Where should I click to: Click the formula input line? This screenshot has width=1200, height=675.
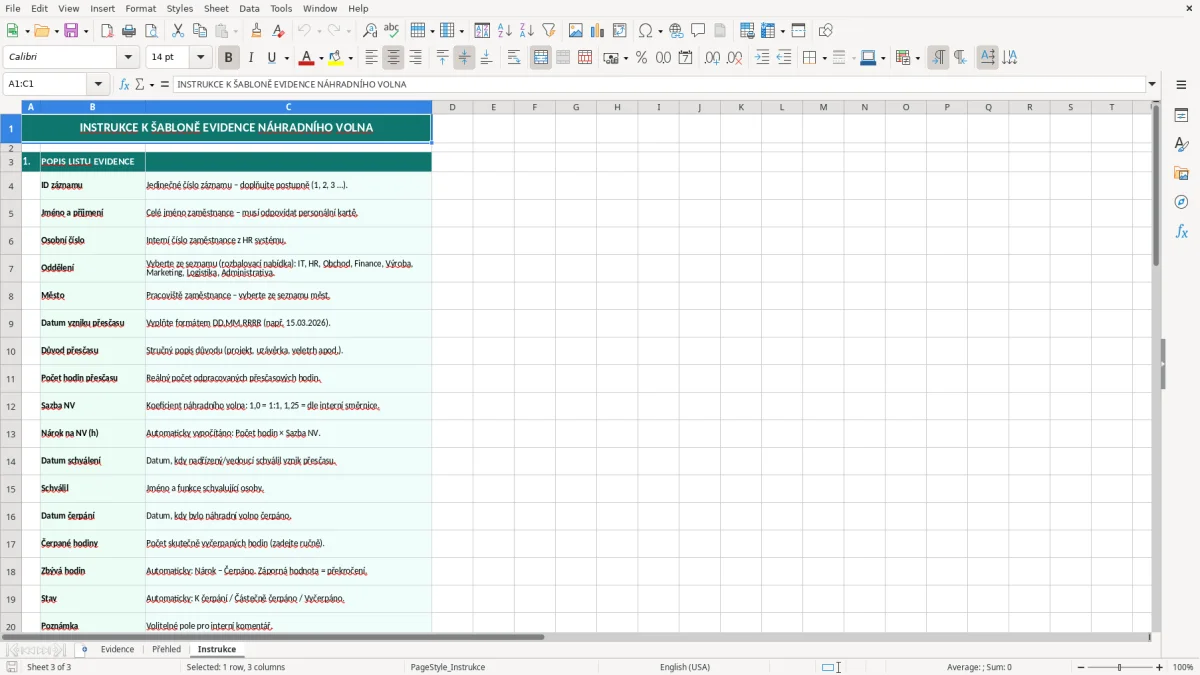tap(659, 84)
